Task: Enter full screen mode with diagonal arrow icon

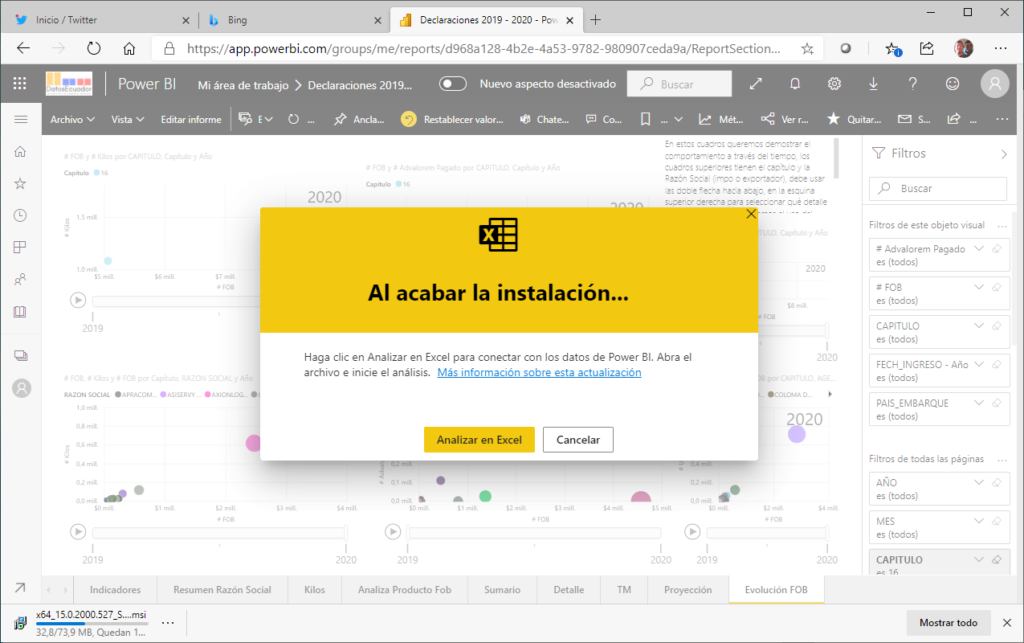Action: (756, 84)
